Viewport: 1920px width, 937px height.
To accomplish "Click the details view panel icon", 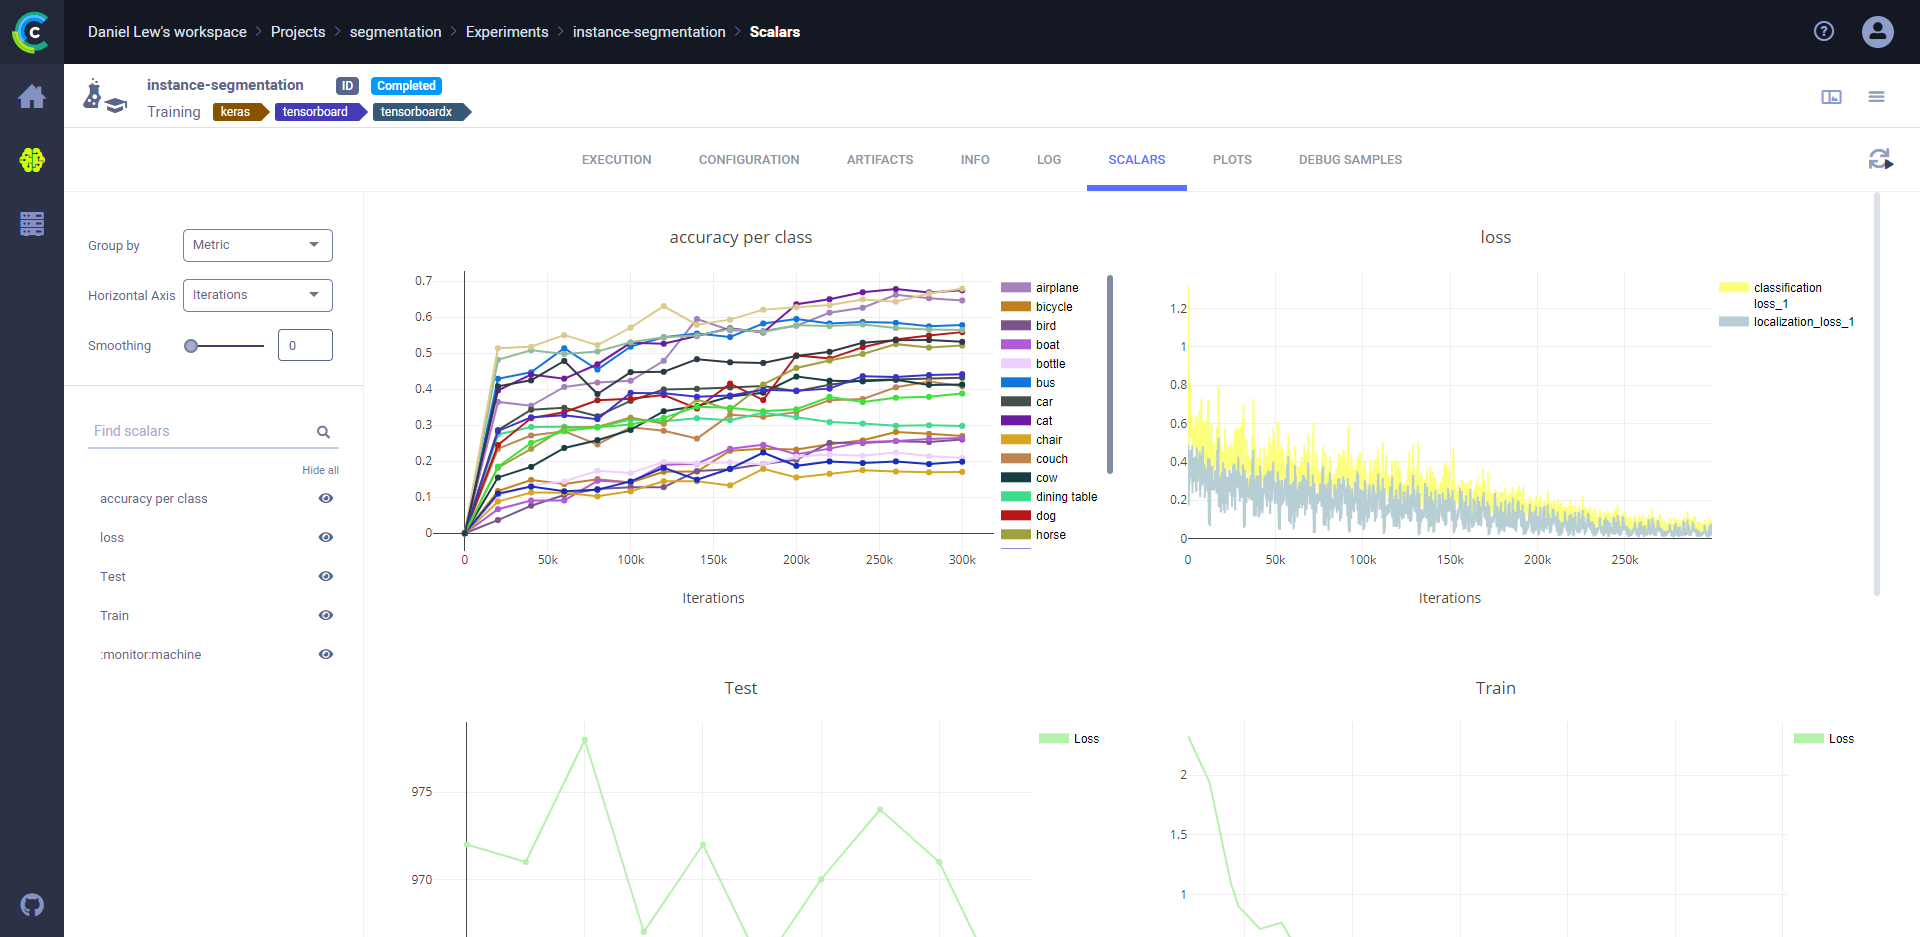I will [x=1831, y=97].
